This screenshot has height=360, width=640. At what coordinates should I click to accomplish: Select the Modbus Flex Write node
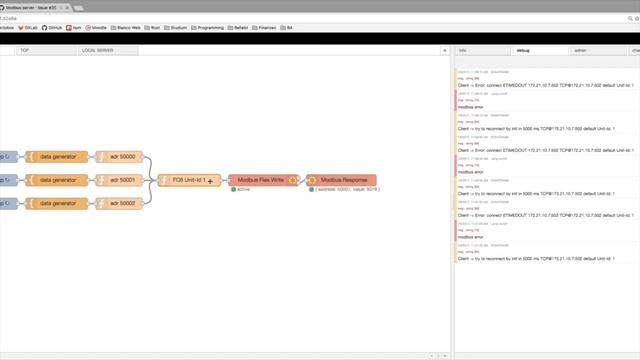pyautogui.click(x=263, y=180)
